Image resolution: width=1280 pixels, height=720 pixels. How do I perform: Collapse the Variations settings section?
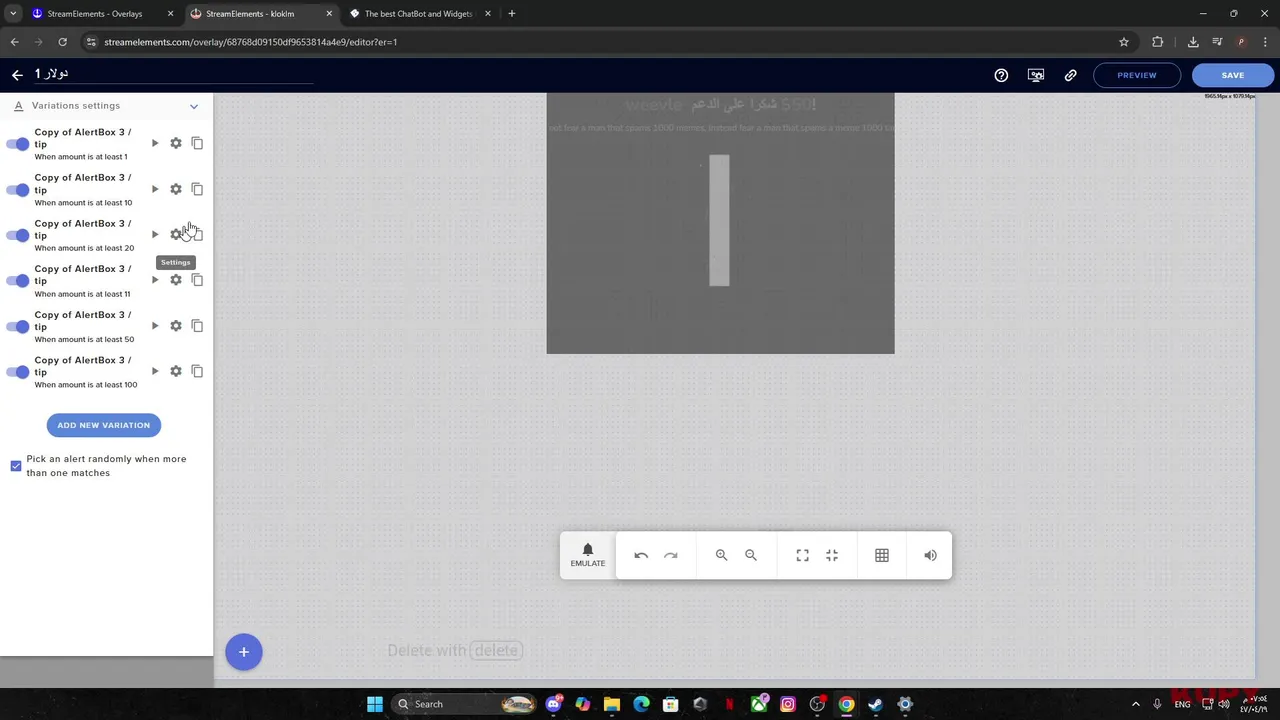tap(194, 106)
